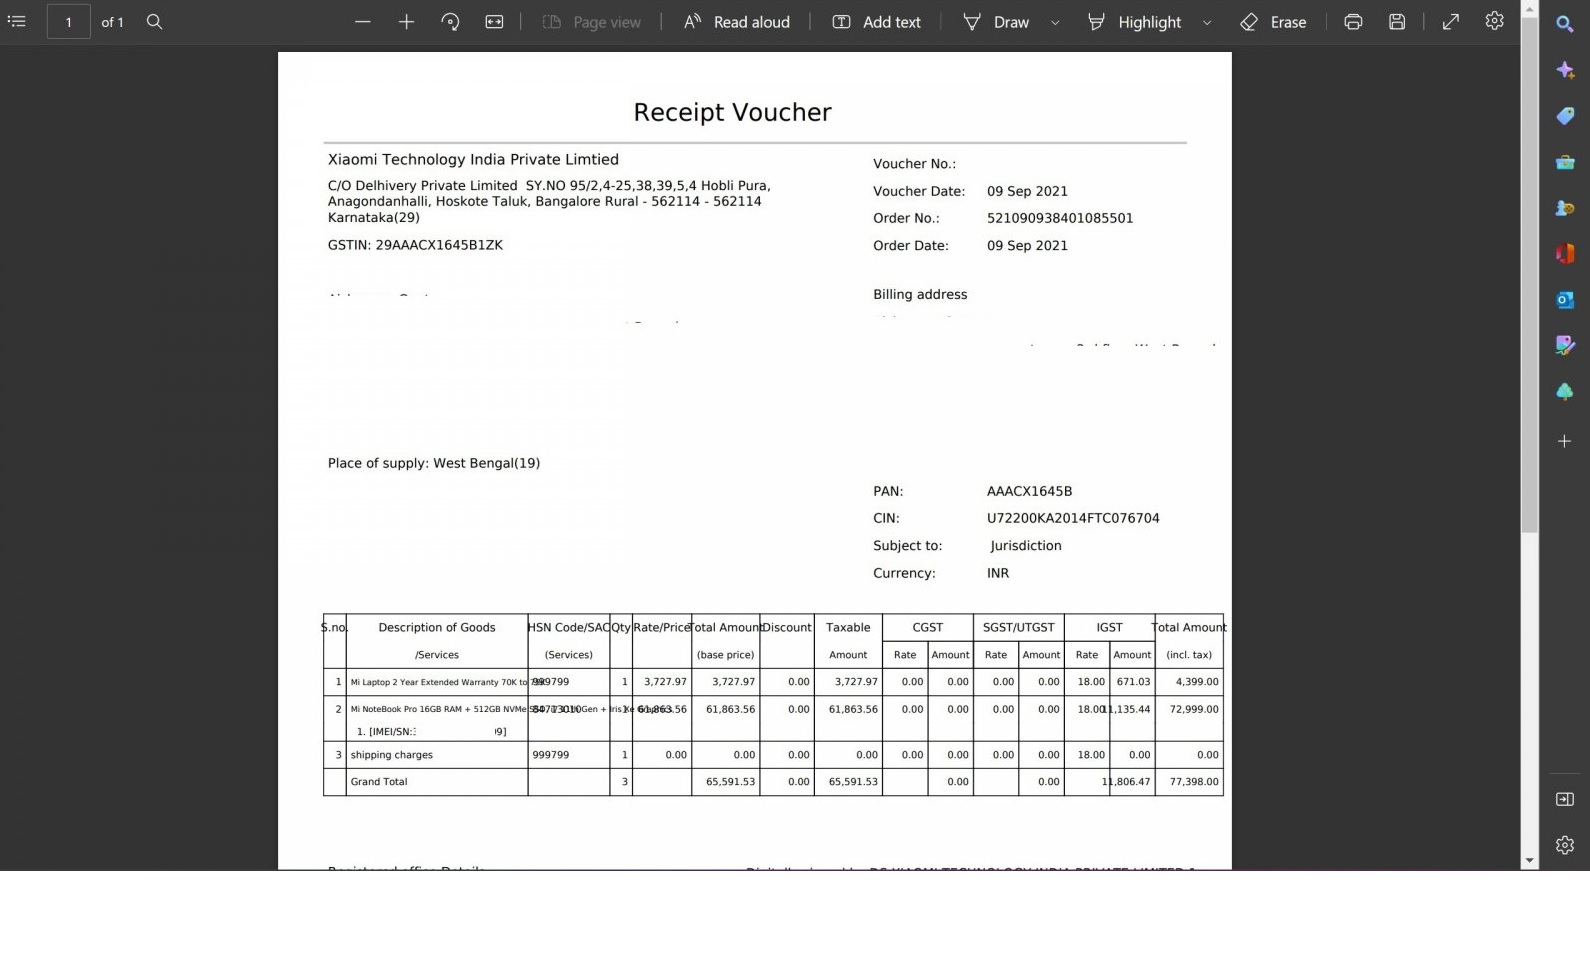Image resolution: width=1590 pixels, height=960 pixels.
Task: Toggle fit to width icon
Action: 494,21
